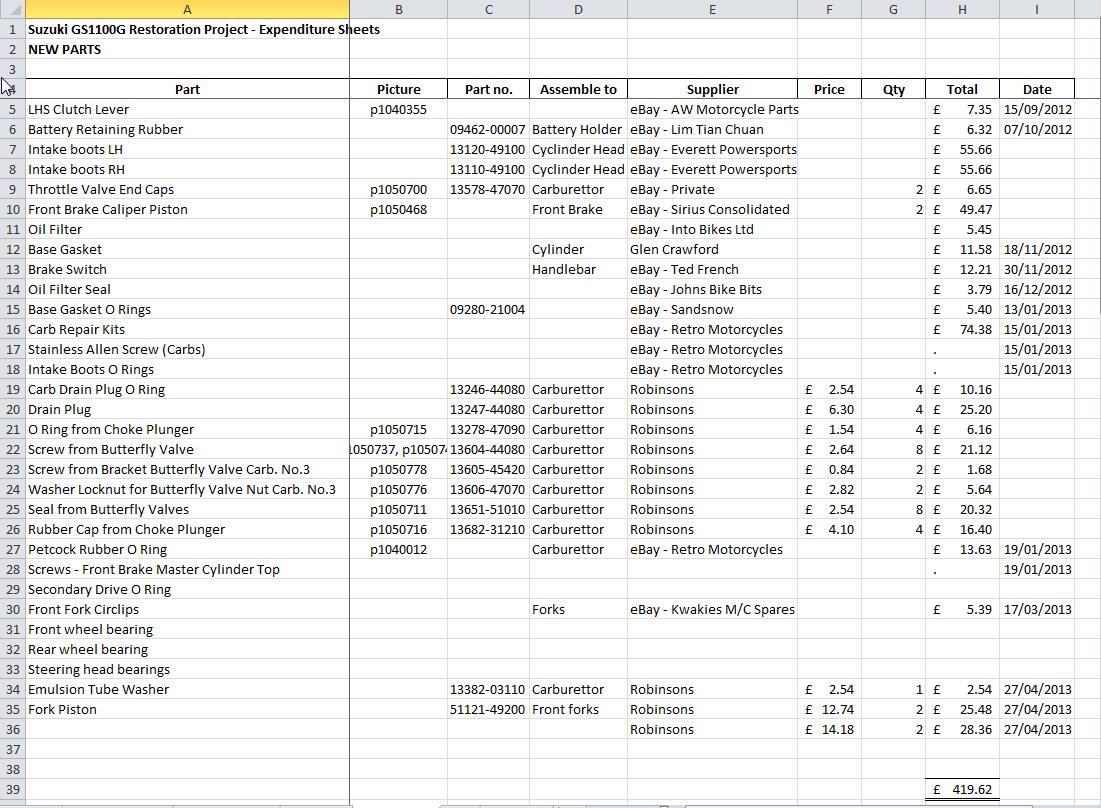Select the date cell 18/11/2012
Screen dimensions: 1101x808
(x=1036, y=249)
